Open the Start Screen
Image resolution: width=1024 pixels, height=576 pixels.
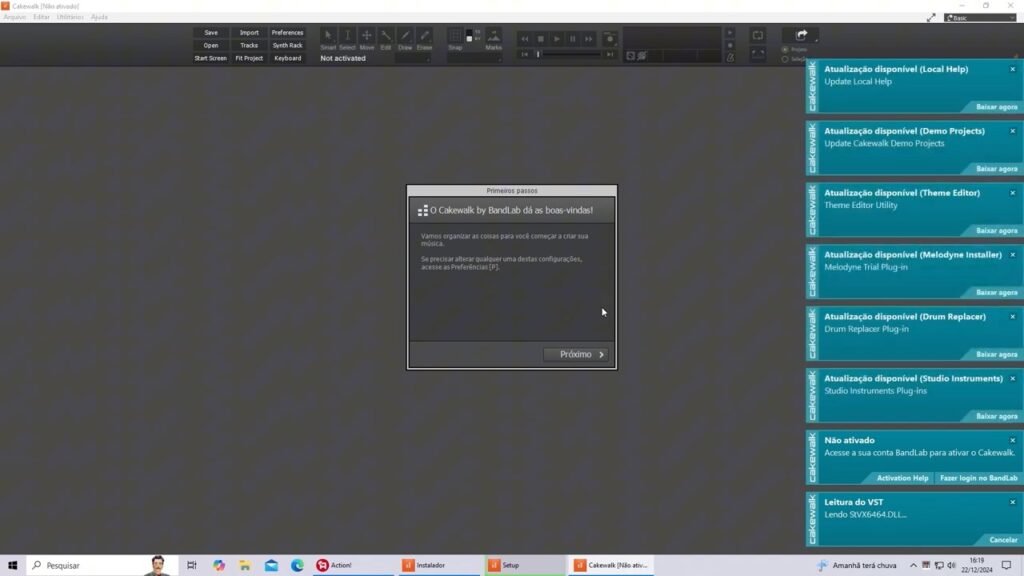[210, 58]
